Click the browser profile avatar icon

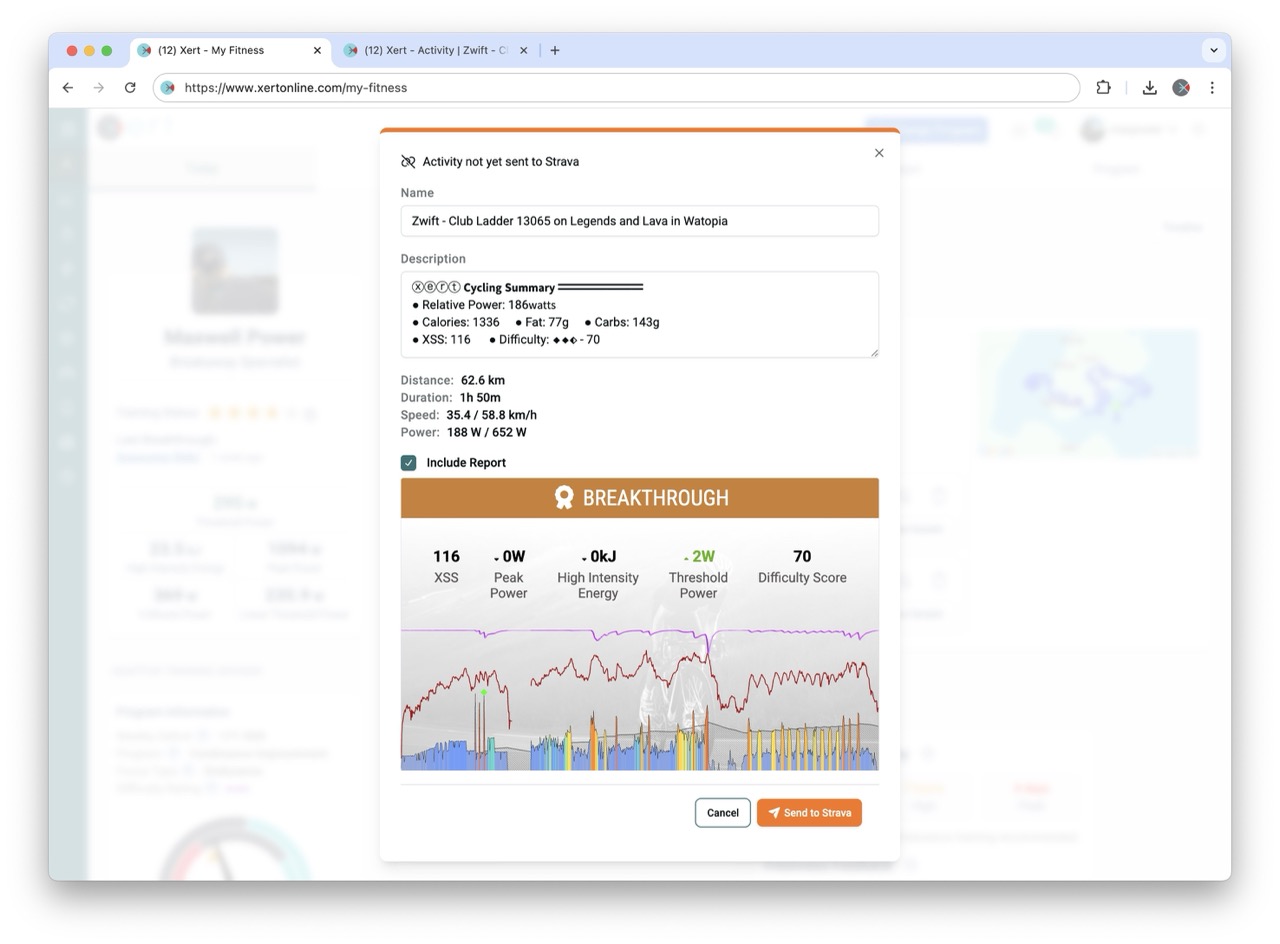tap(1181, 88)
